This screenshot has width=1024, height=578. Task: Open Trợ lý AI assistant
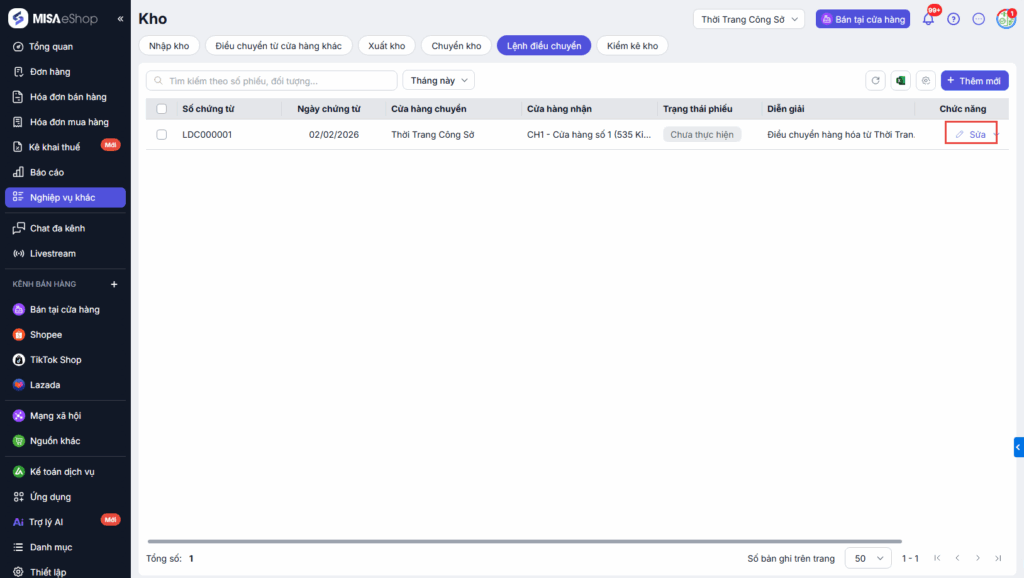click(x=46, y=522)
